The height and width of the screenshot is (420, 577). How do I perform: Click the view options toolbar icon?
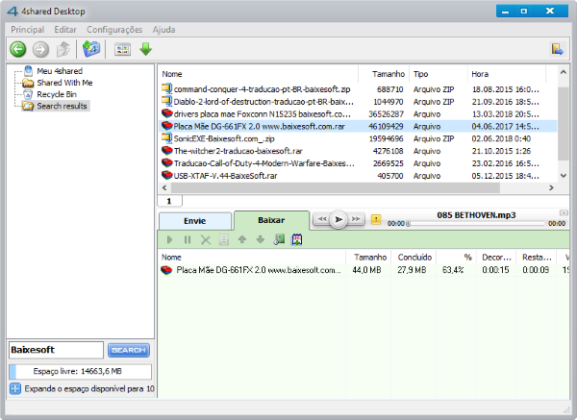(123, 49)
